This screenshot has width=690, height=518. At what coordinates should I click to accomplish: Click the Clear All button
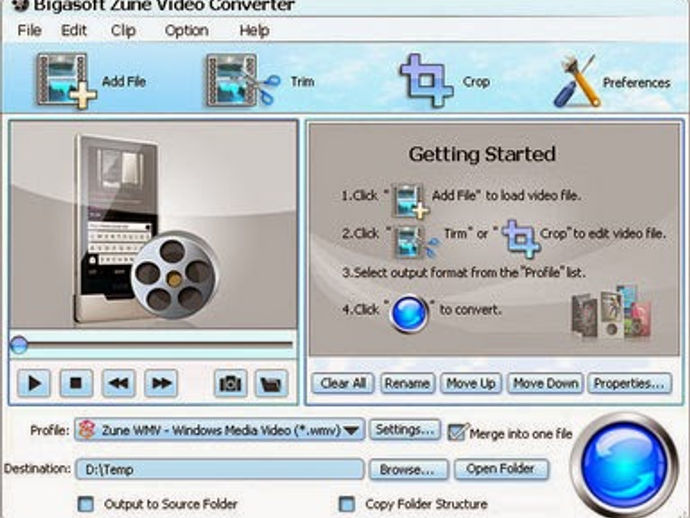[343, 383]
